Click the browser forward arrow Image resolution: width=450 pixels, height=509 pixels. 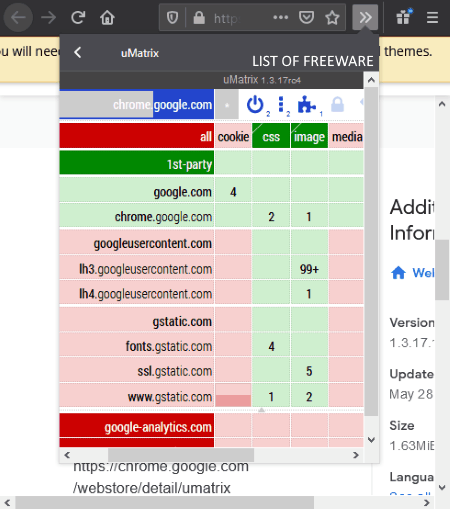[x=49, y=17]
